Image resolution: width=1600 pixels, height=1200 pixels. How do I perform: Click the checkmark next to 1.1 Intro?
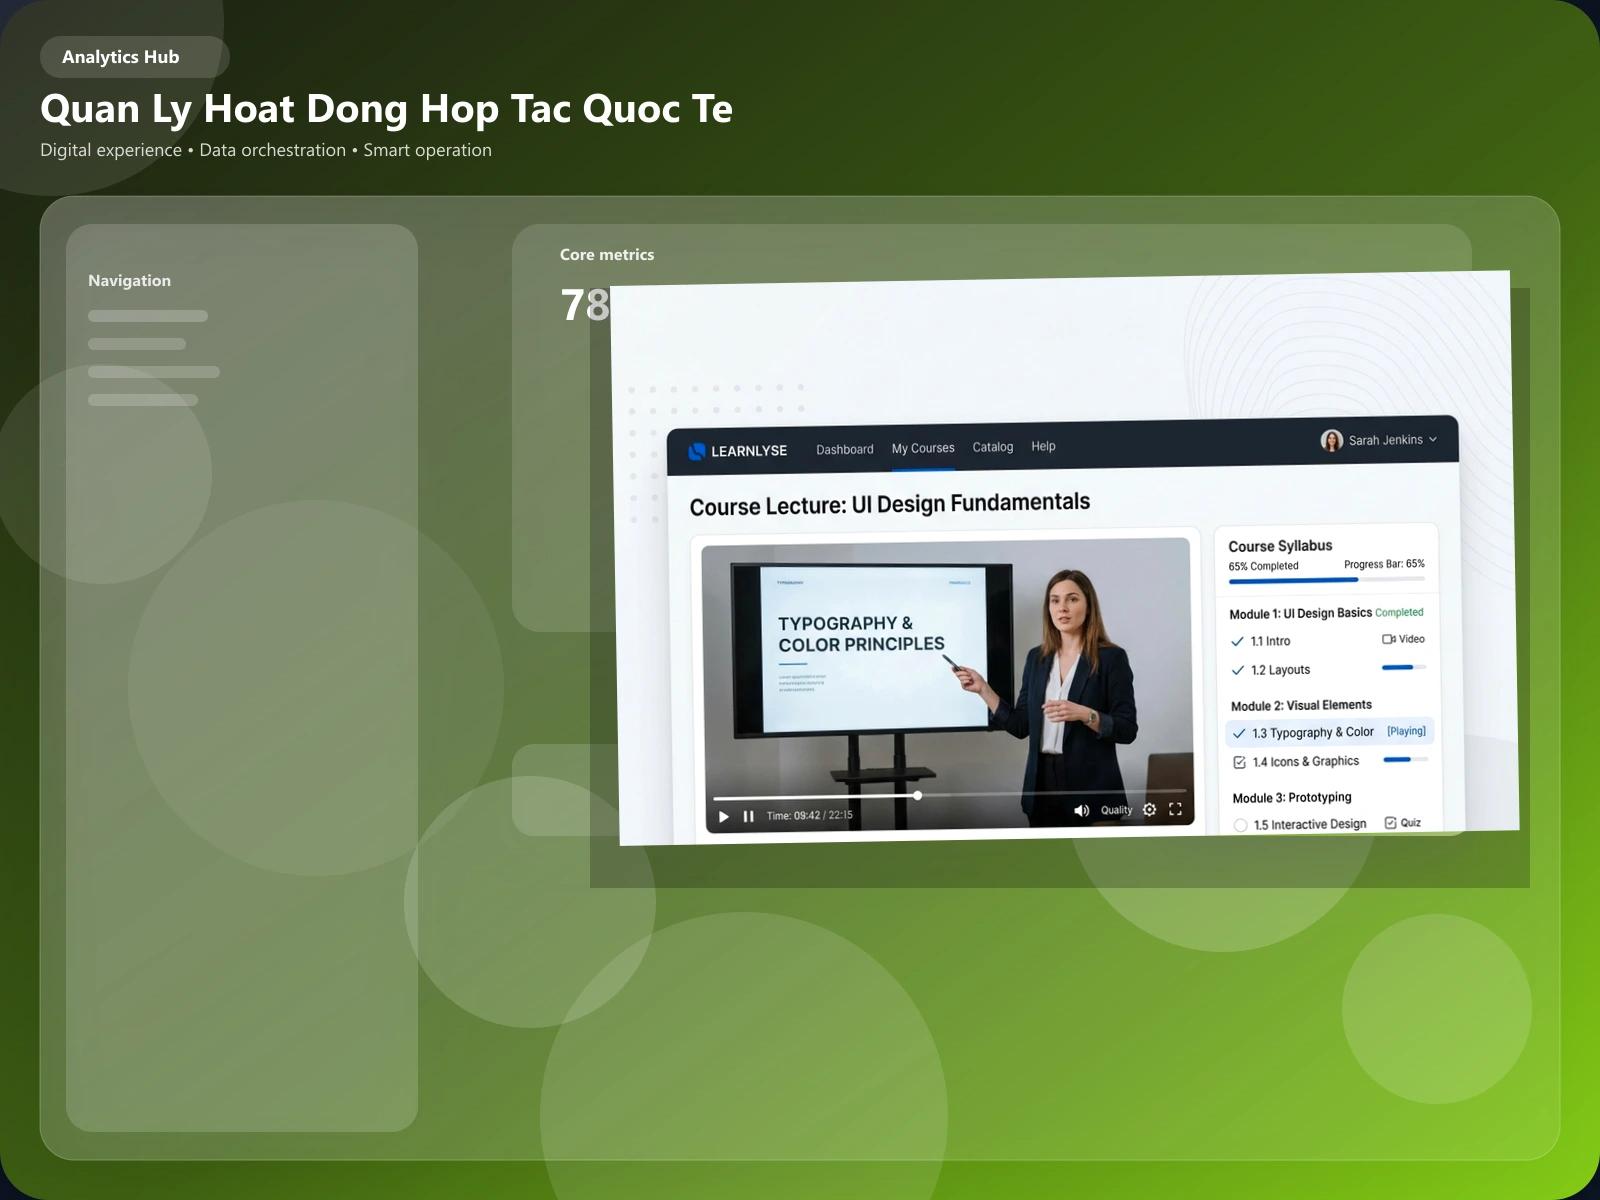[x=1237, y=641]
